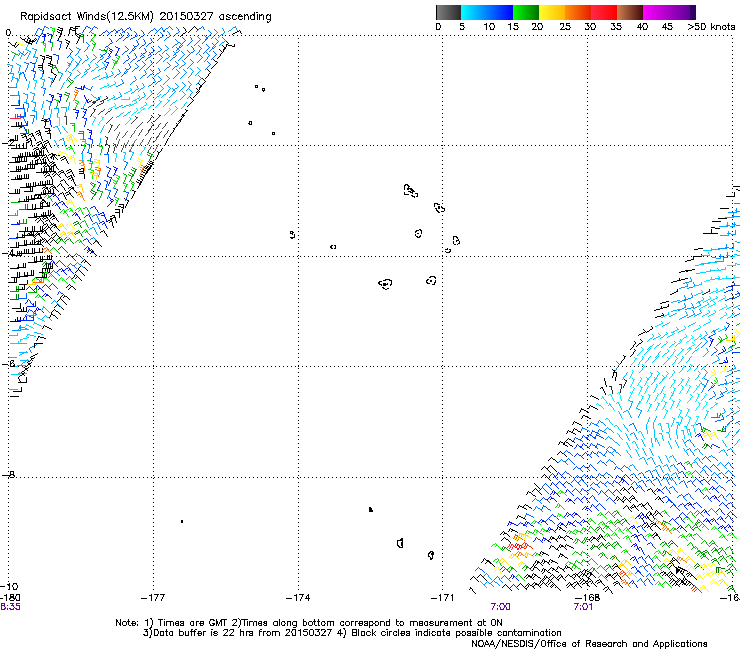This screenshot has width=740, height=650.
Task: Click the '-168' longitude axis label
Action: tap(588, 598)
